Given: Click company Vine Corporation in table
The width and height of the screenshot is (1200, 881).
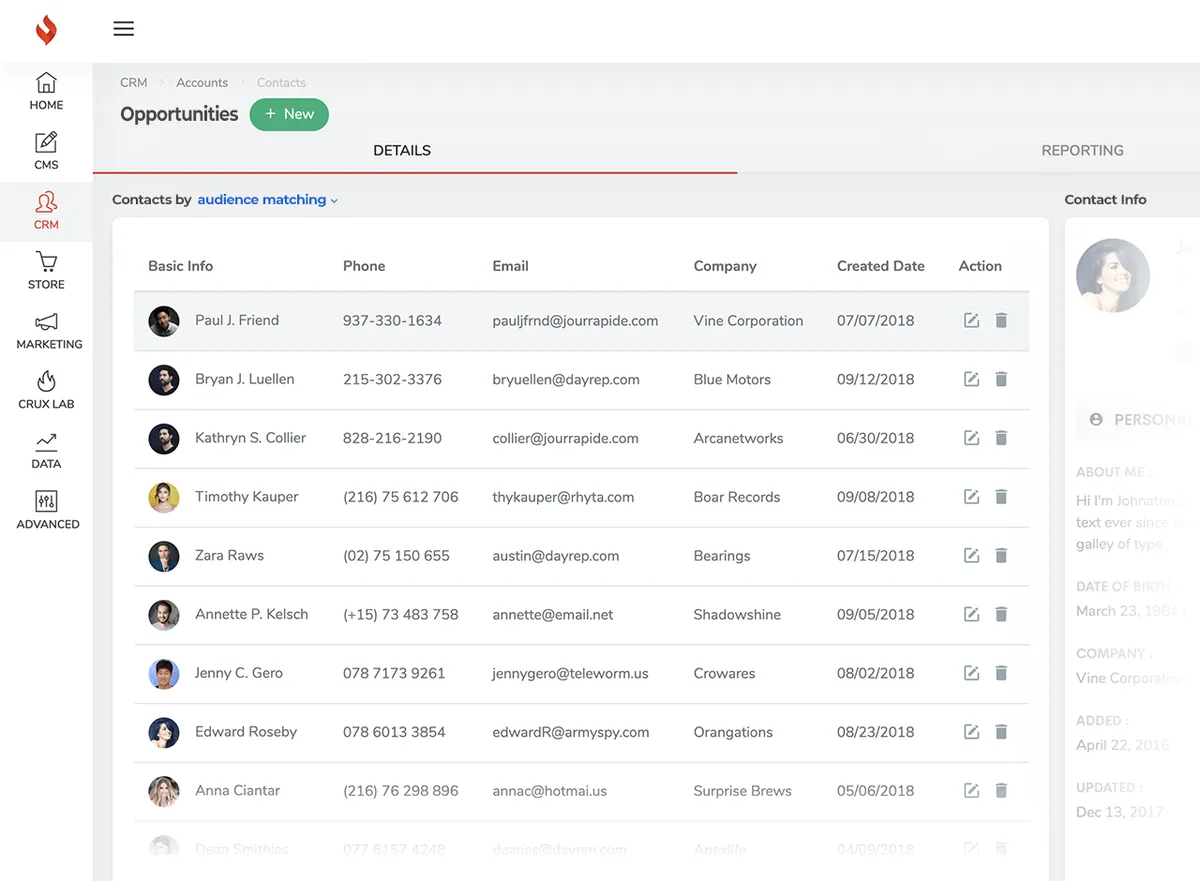Looking at the screenshot, I should 748,321.
